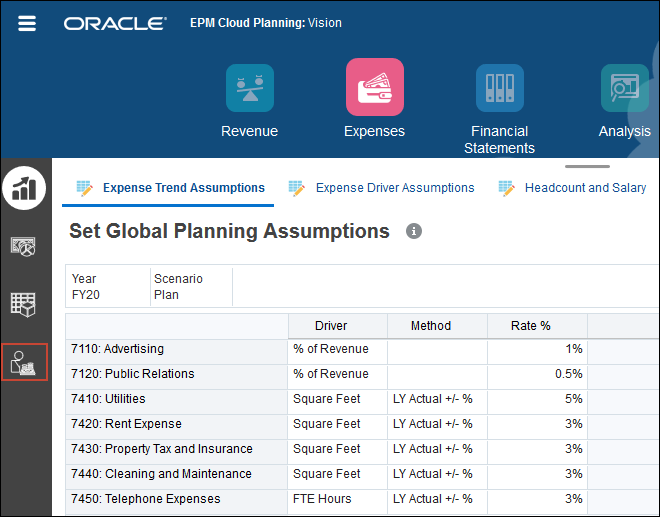This screenshot has height=517, width=660.
Task: Open the Expenses cluster icon
Action: (x=374, y=88)
